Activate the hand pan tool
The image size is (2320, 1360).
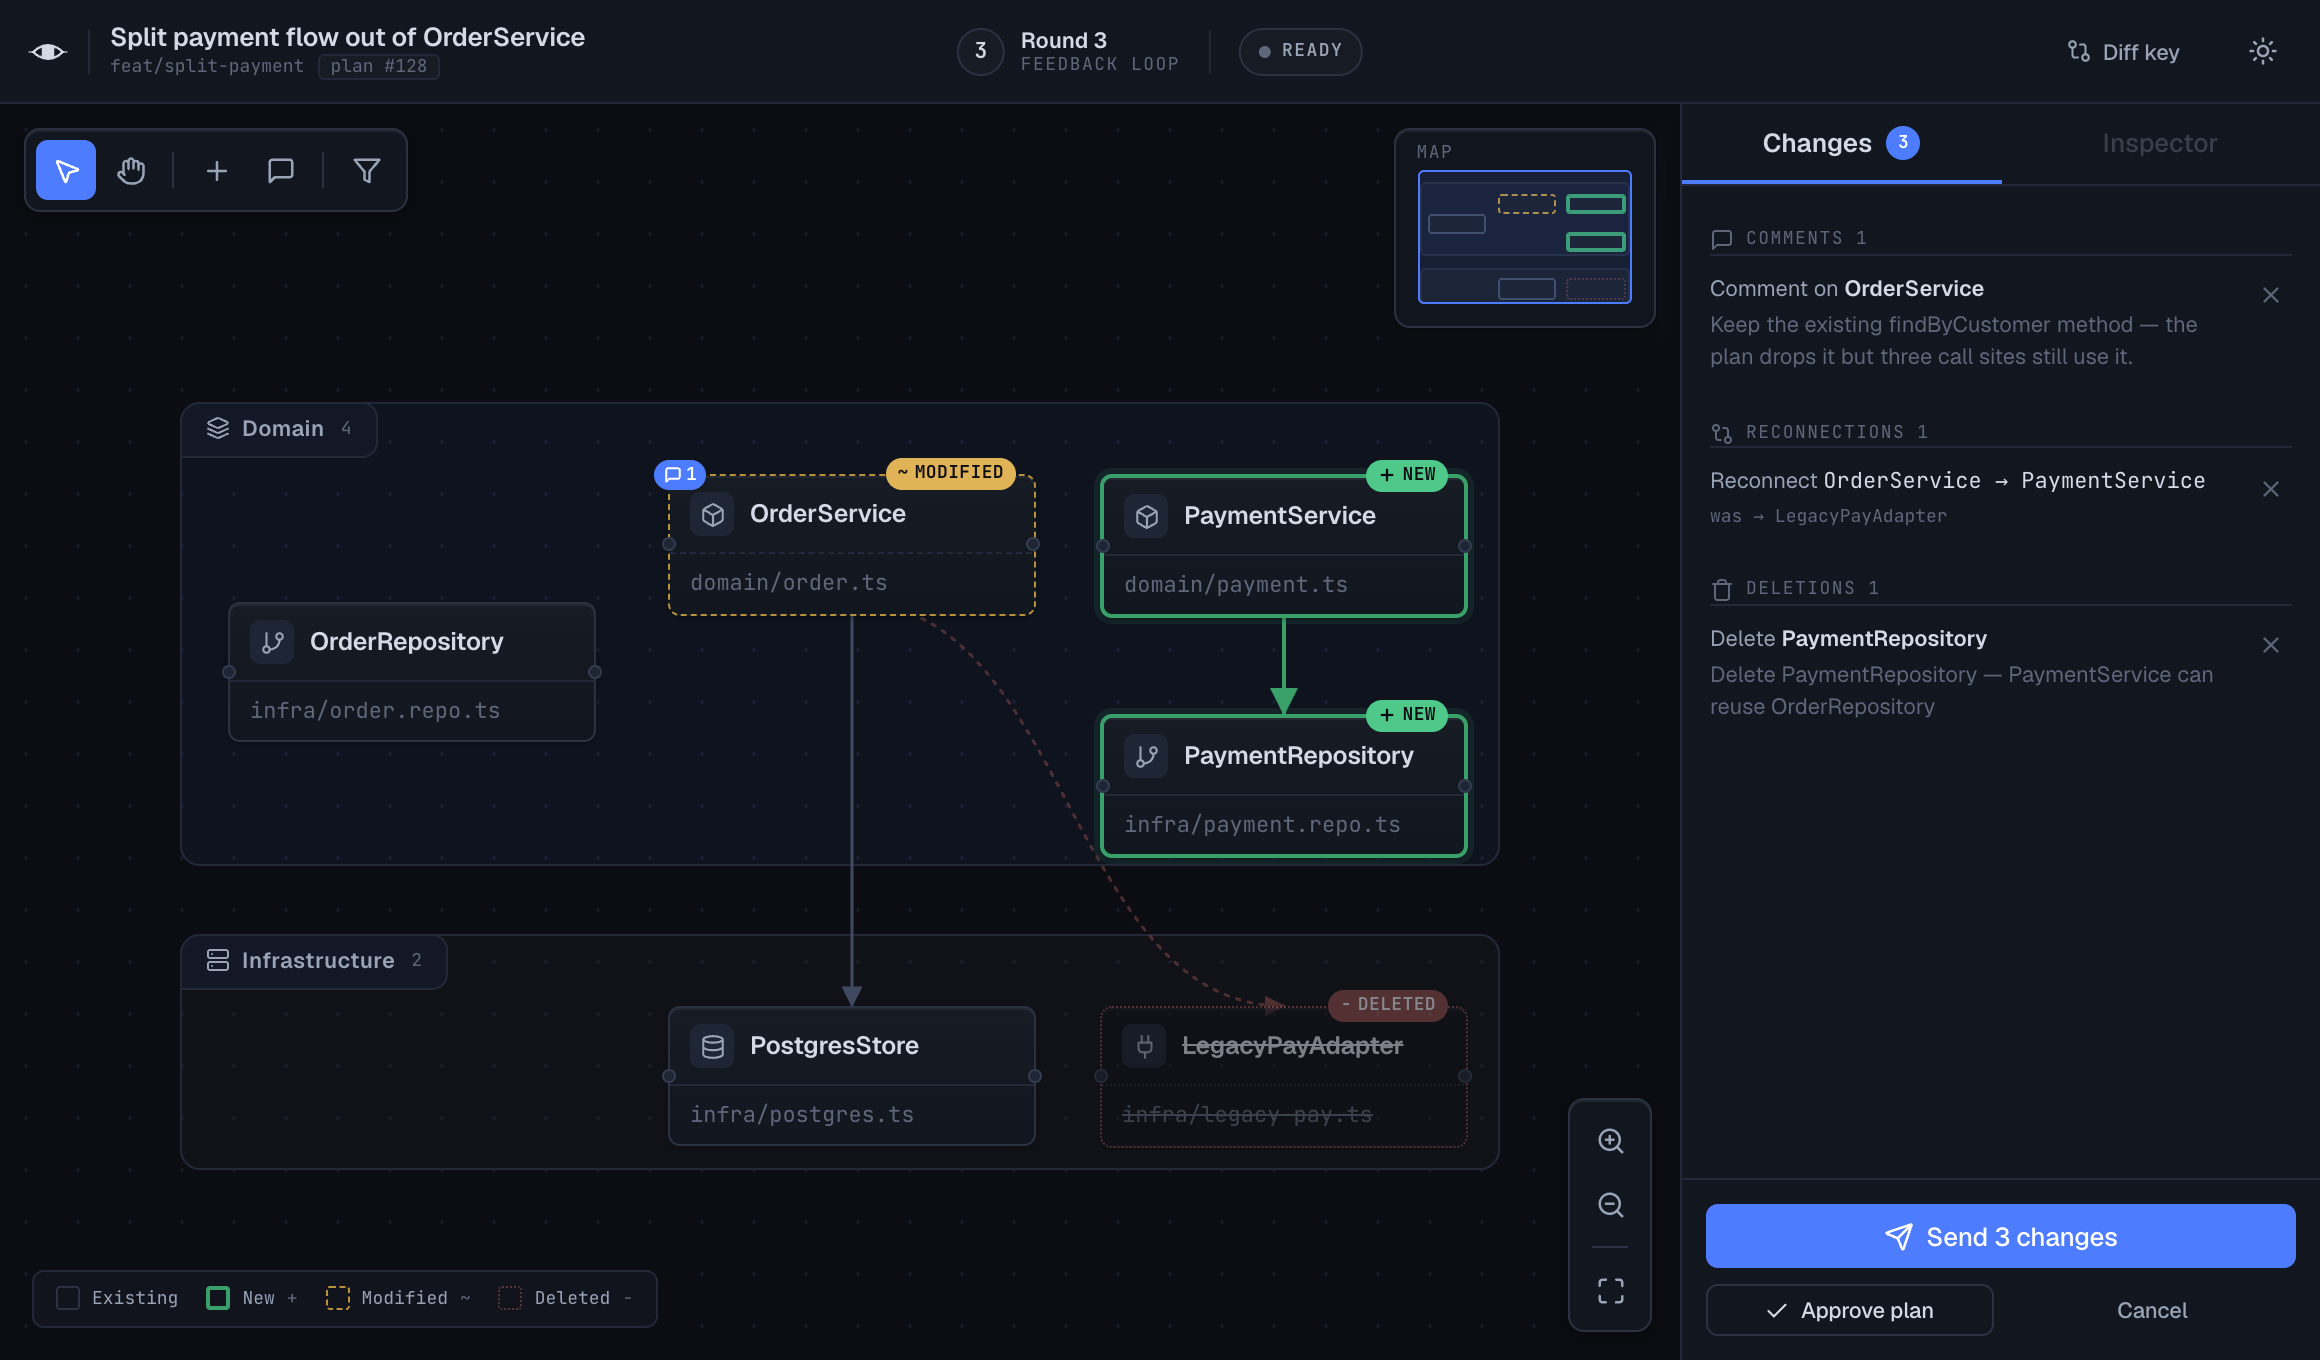coord(131,170)
